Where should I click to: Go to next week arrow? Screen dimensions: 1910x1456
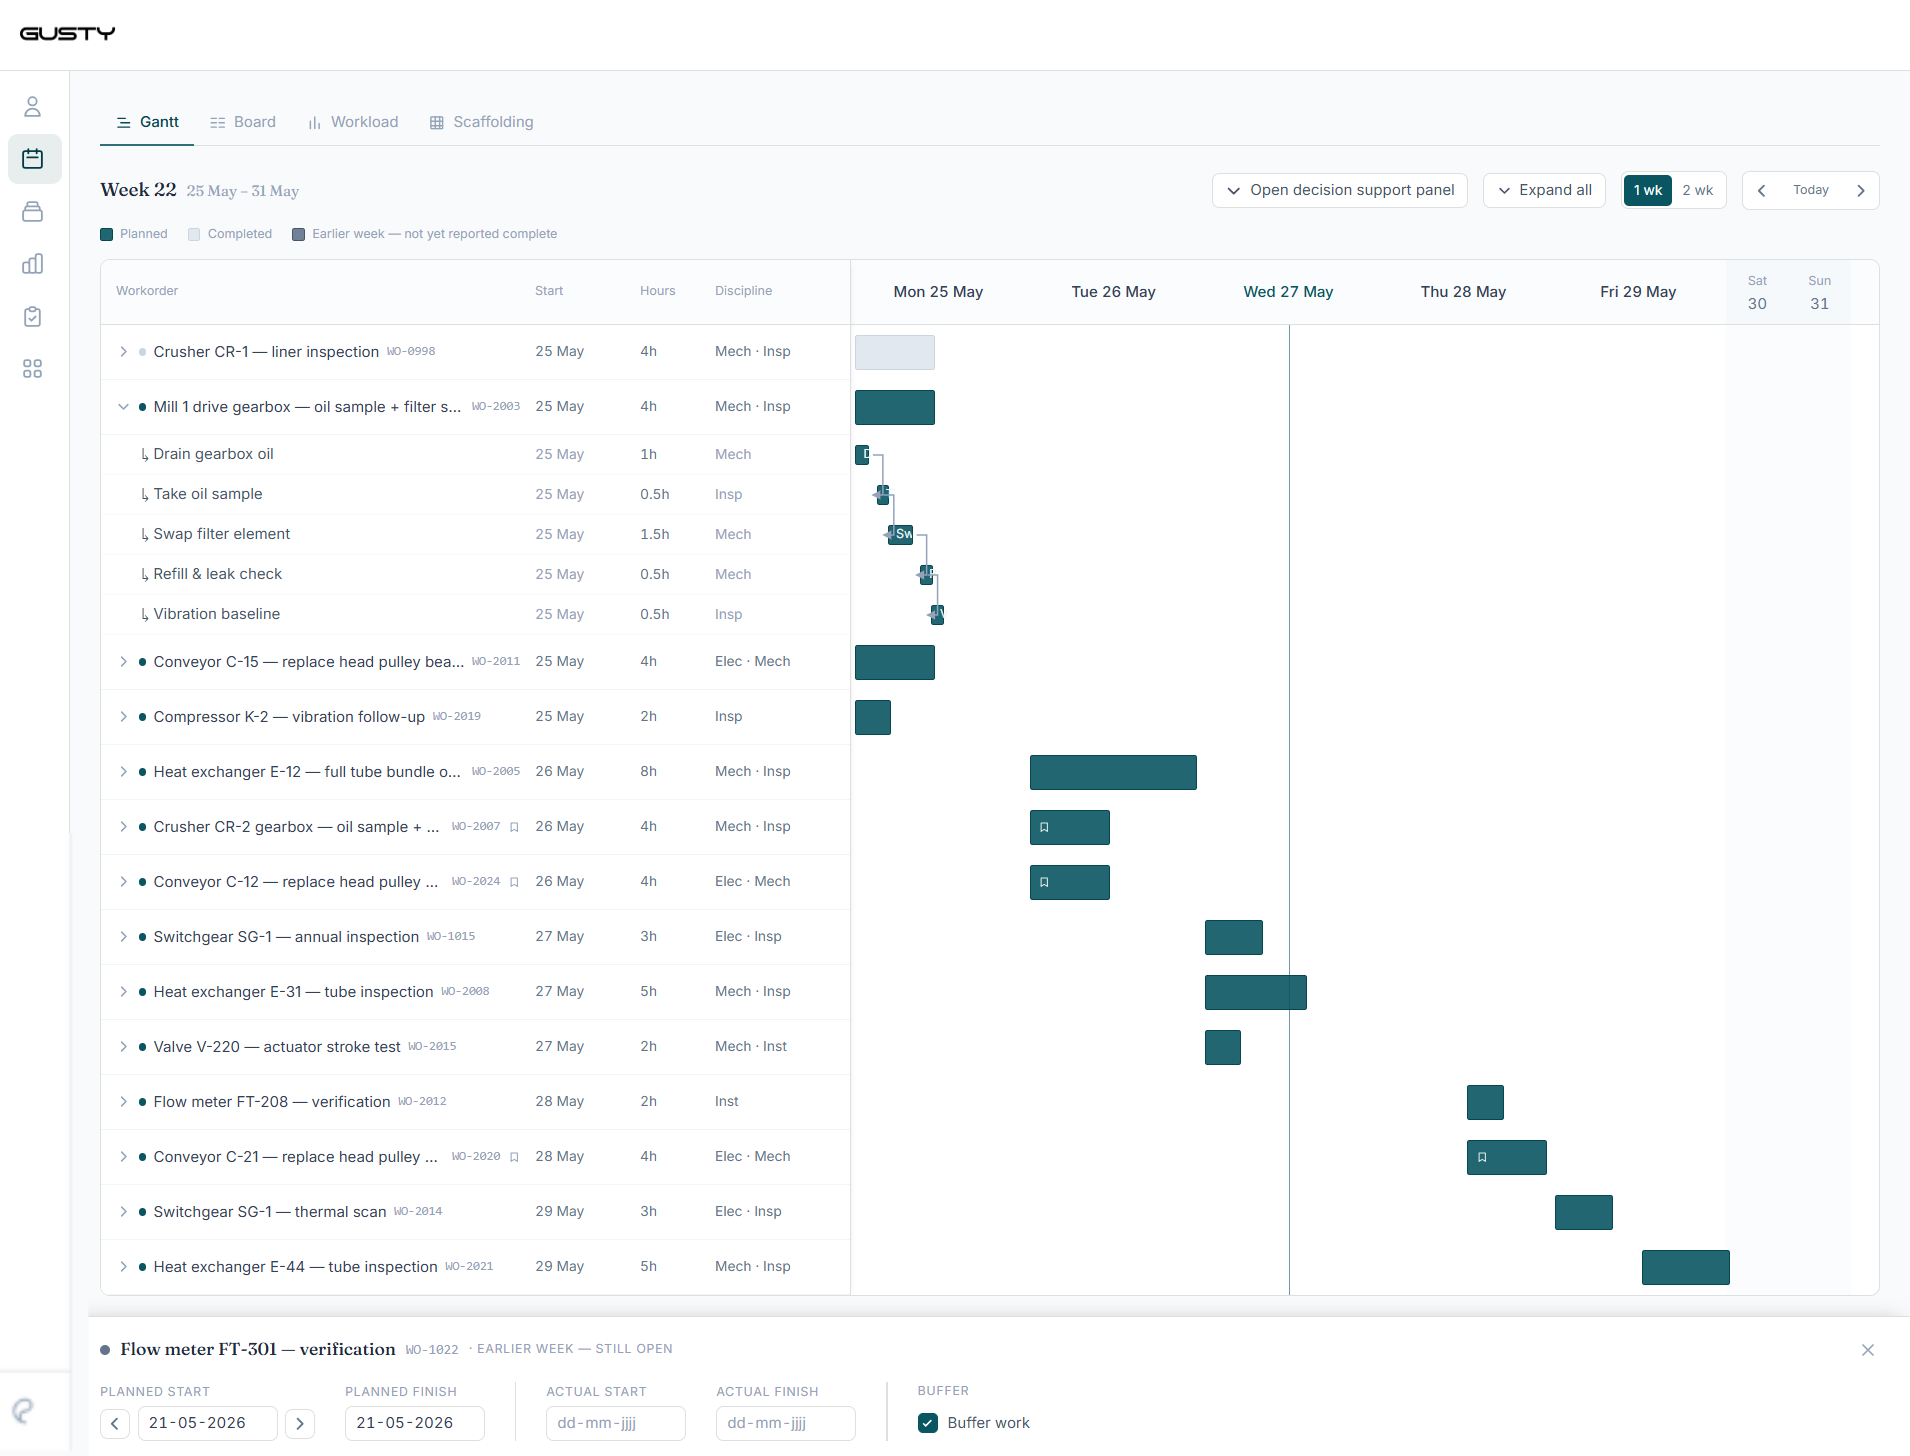(x=1860, y=190)
